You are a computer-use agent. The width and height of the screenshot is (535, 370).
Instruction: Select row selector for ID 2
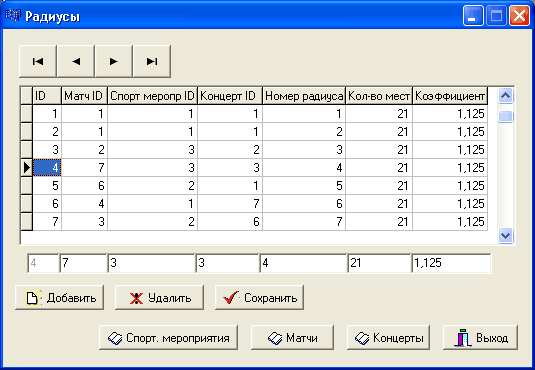point(27,132)
